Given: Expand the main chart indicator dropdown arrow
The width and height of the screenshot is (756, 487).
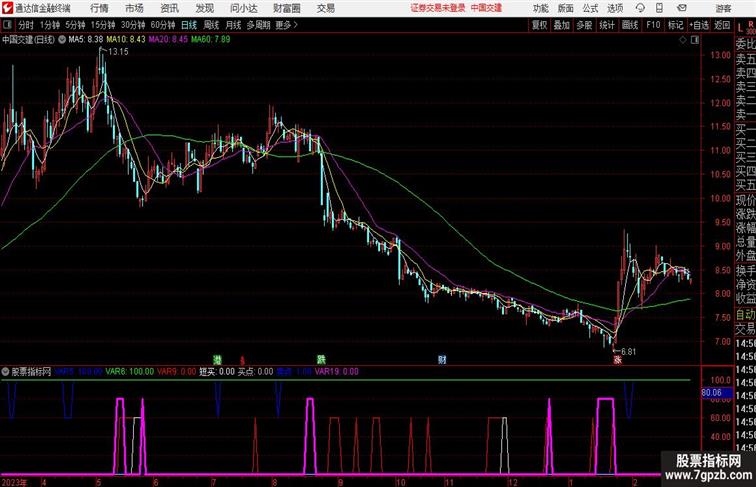Looking at the screenshot, I should [62, 40].
